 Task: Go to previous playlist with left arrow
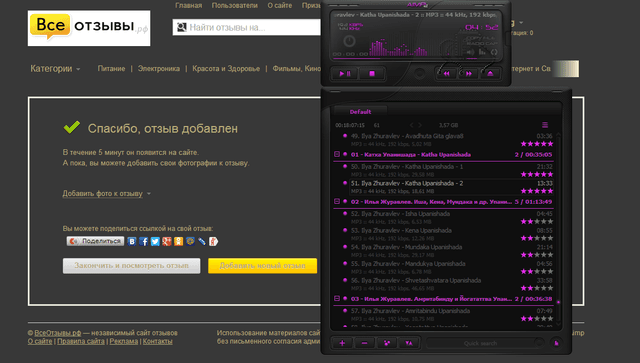411,125
